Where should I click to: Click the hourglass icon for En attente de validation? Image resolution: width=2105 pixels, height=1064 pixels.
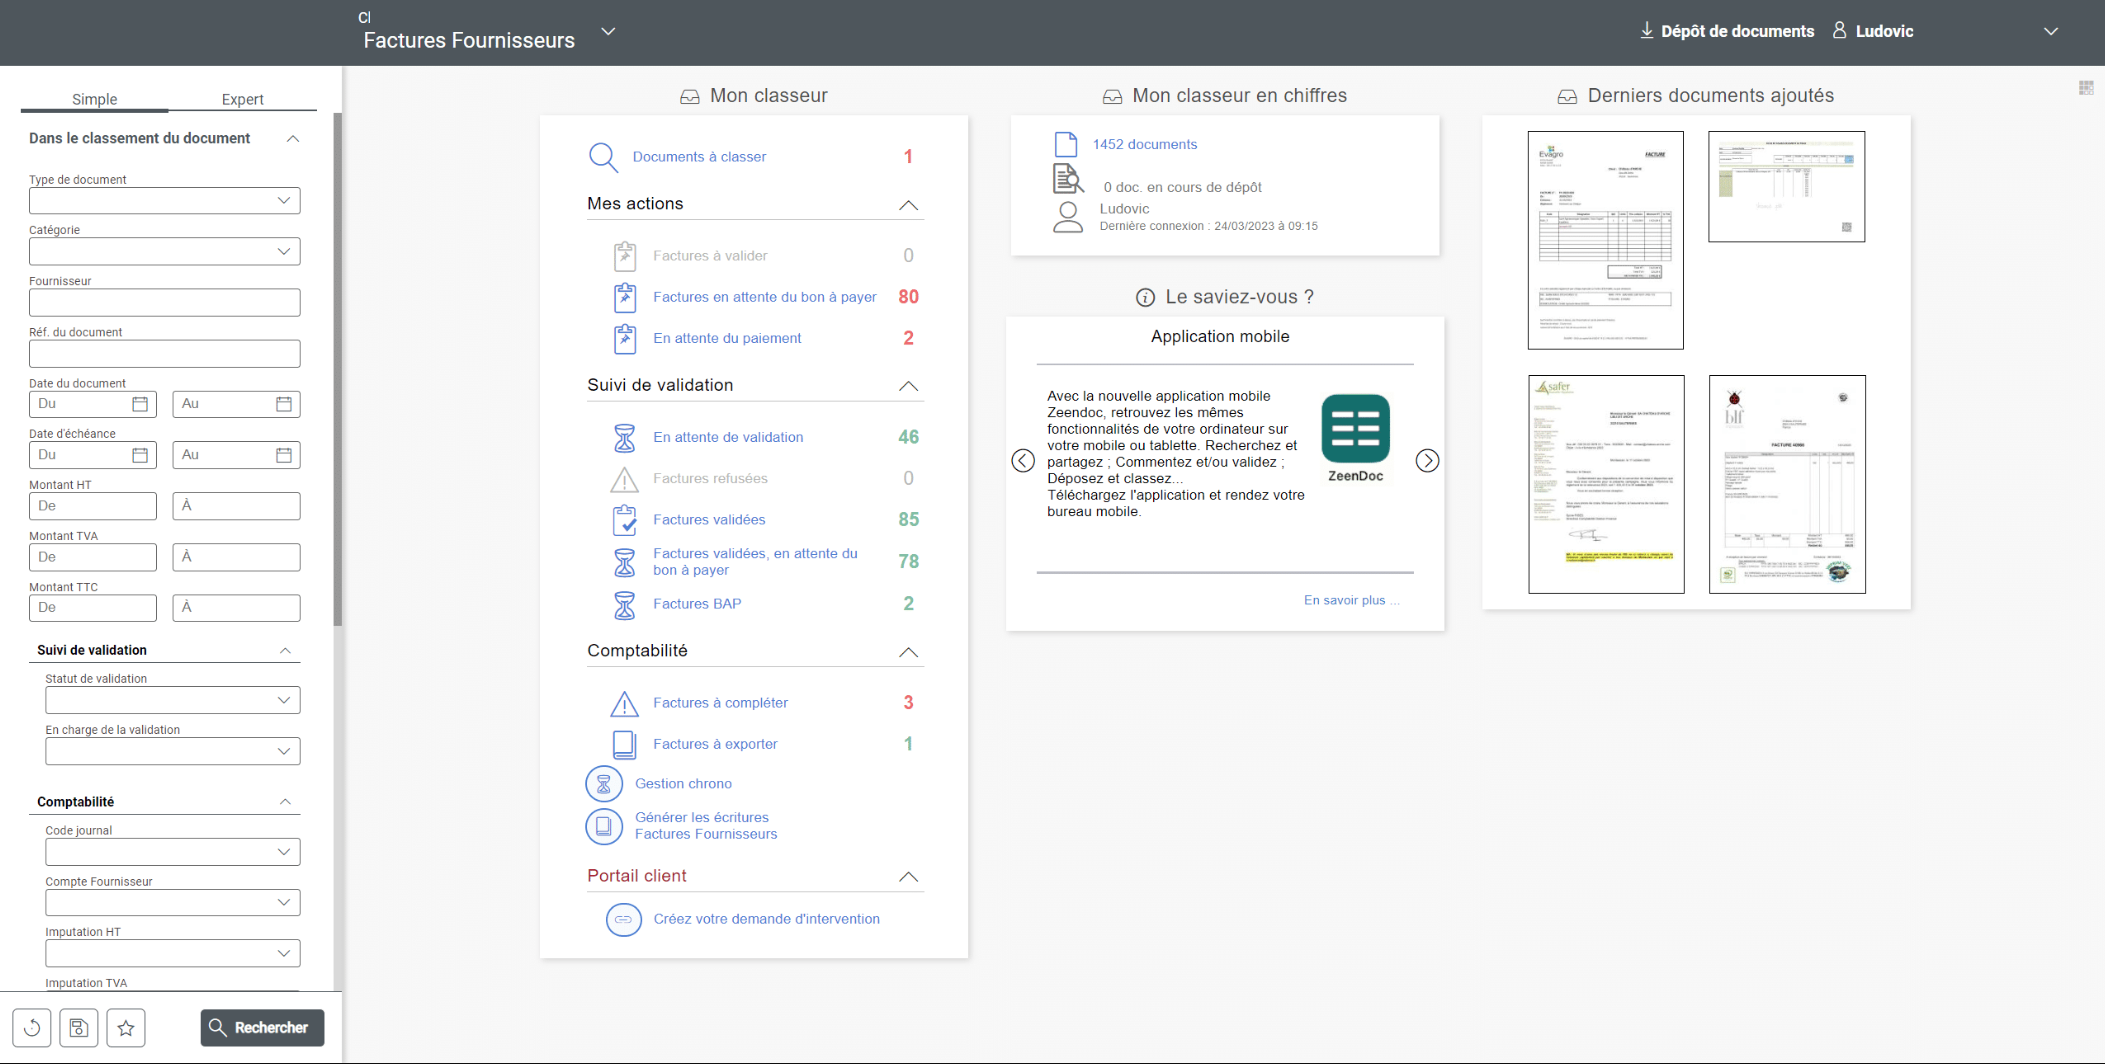[x=625, y=437]
